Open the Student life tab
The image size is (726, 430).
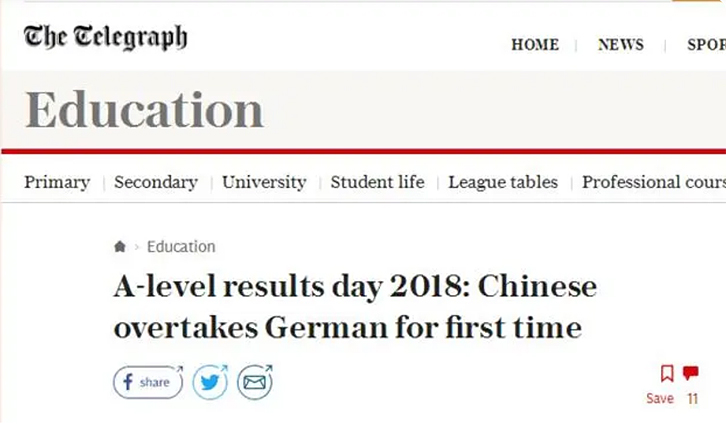point(377,182)
